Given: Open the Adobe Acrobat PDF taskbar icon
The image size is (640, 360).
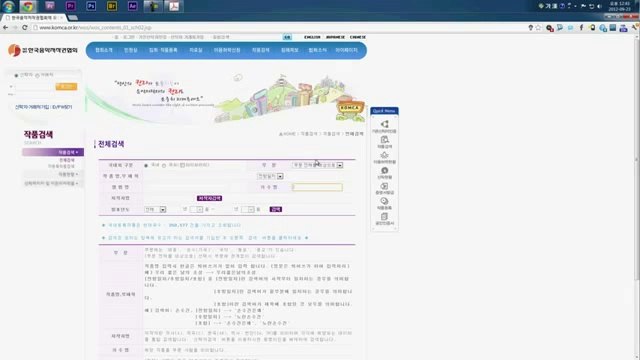Looking at the screenshot, I should click(174, 6).
